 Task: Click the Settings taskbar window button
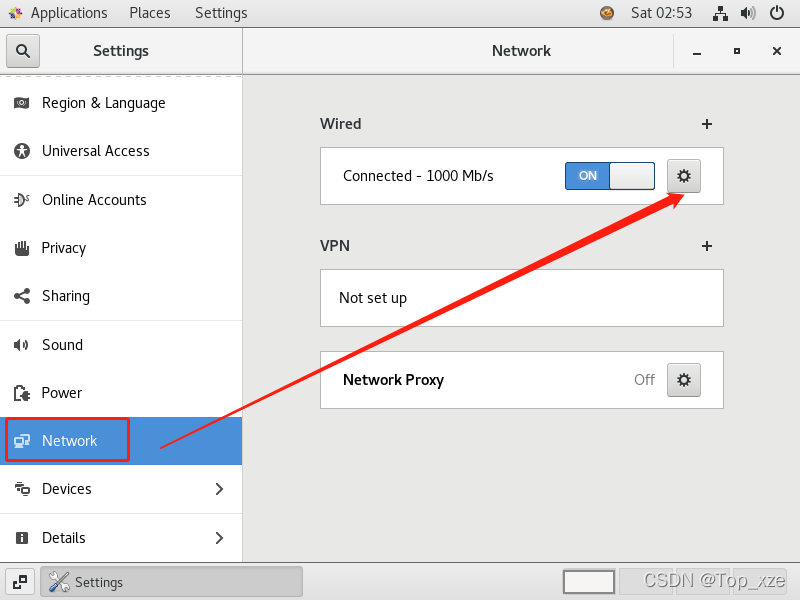pos(171,582)
